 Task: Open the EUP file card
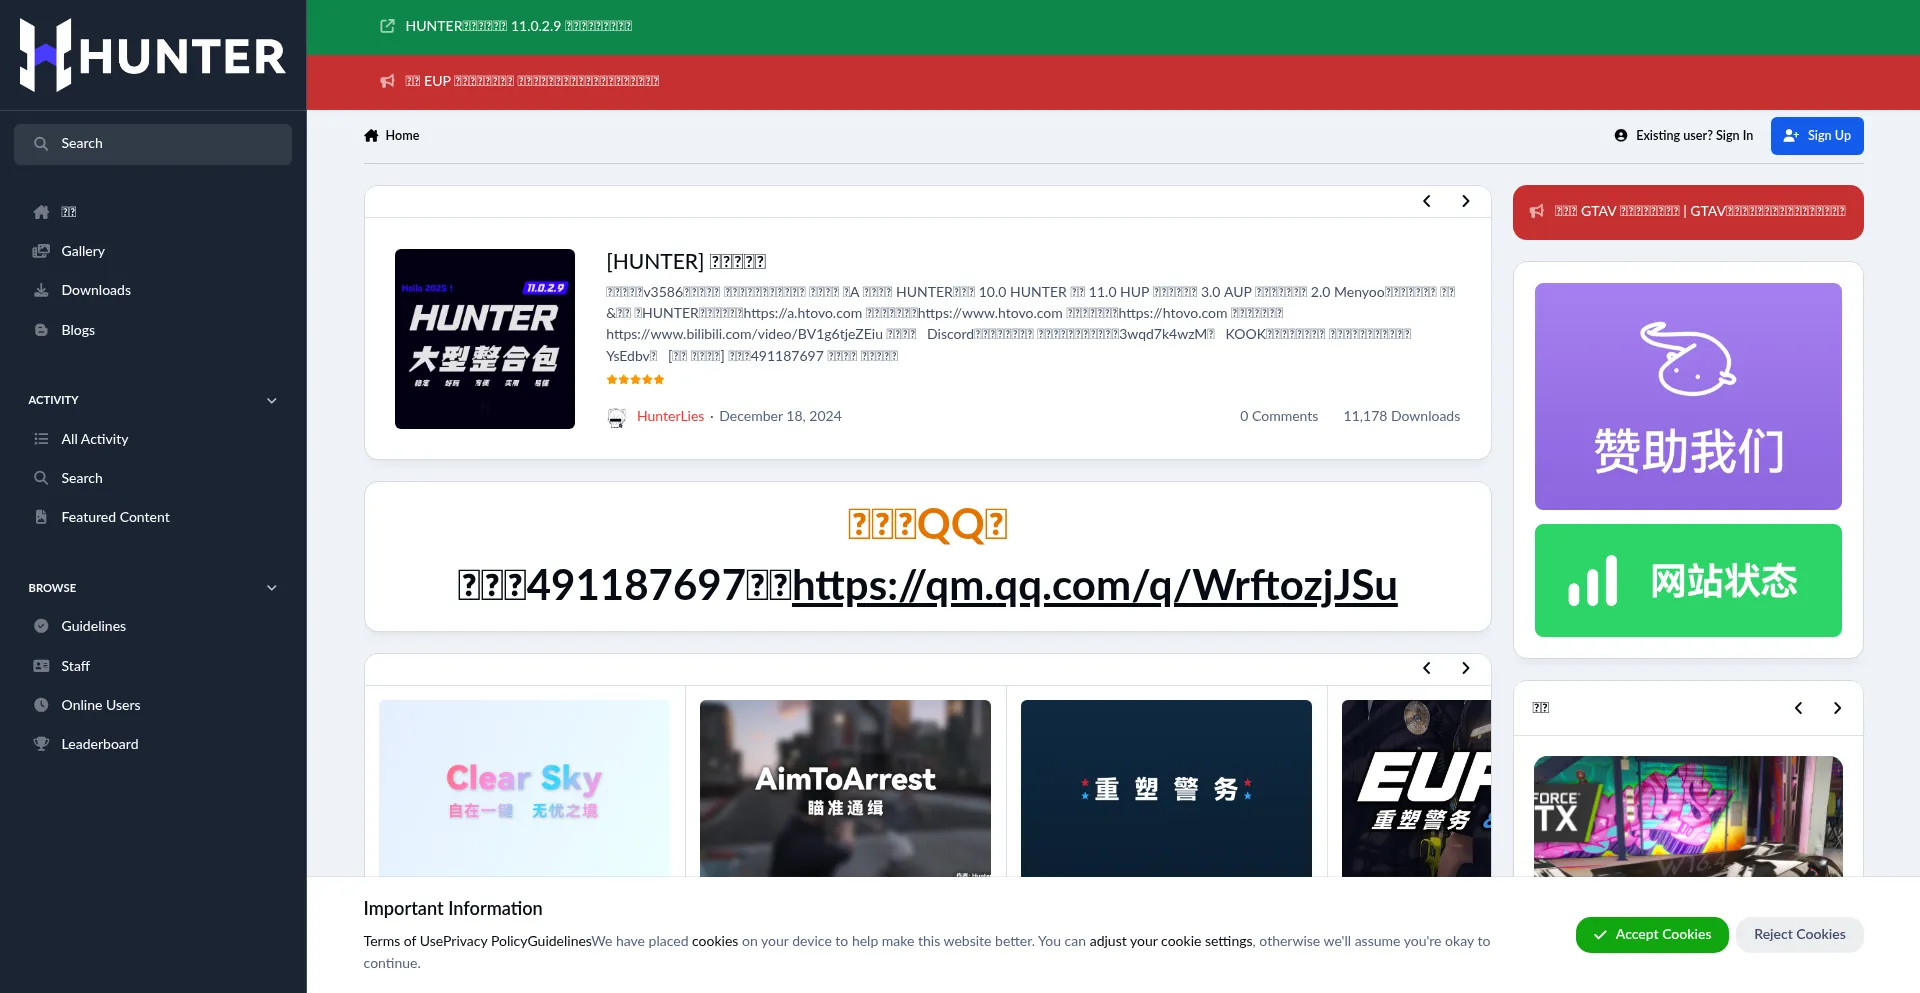coord(1416,789)
